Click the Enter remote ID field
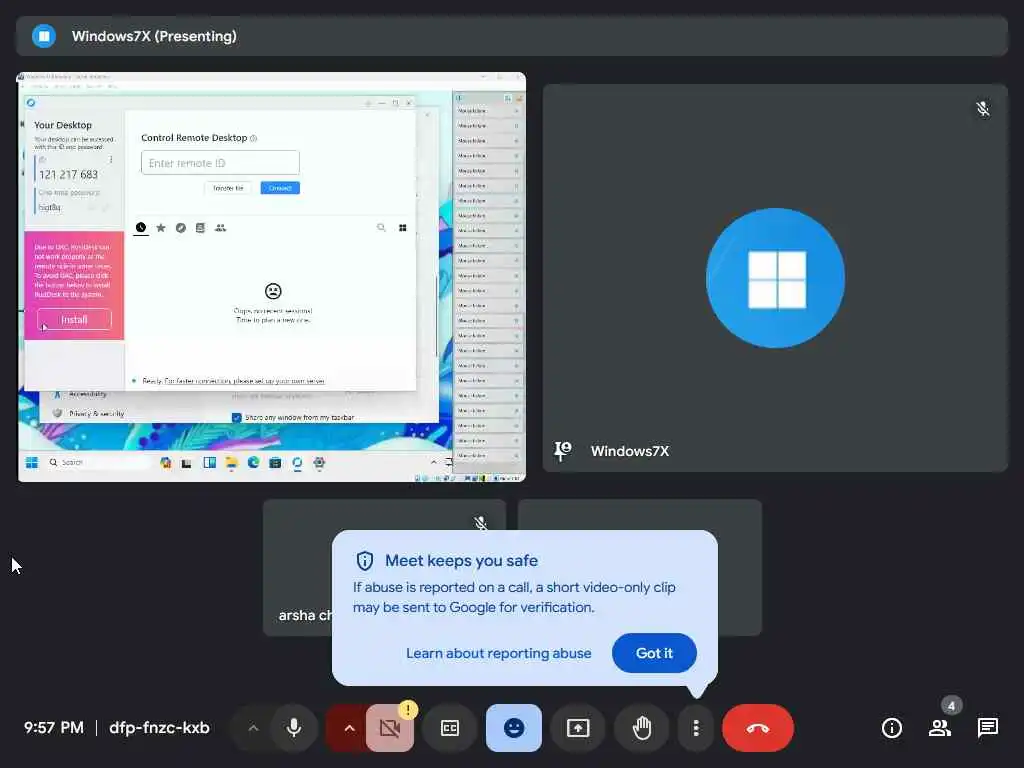This screenshot has width=1024, height=768. click(x=220, y=163)
